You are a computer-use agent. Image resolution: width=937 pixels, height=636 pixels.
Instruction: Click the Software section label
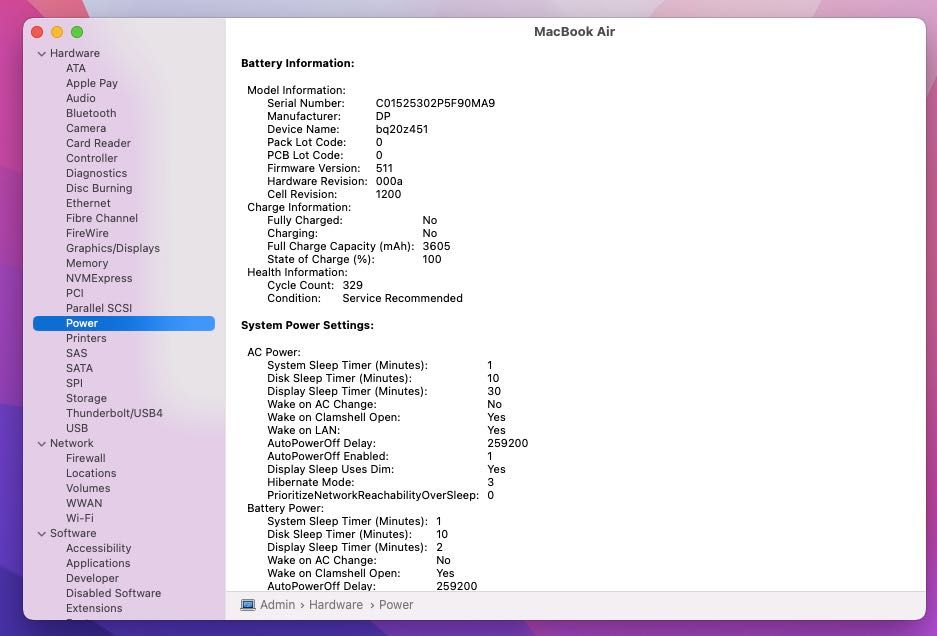[x=73, y=533]
